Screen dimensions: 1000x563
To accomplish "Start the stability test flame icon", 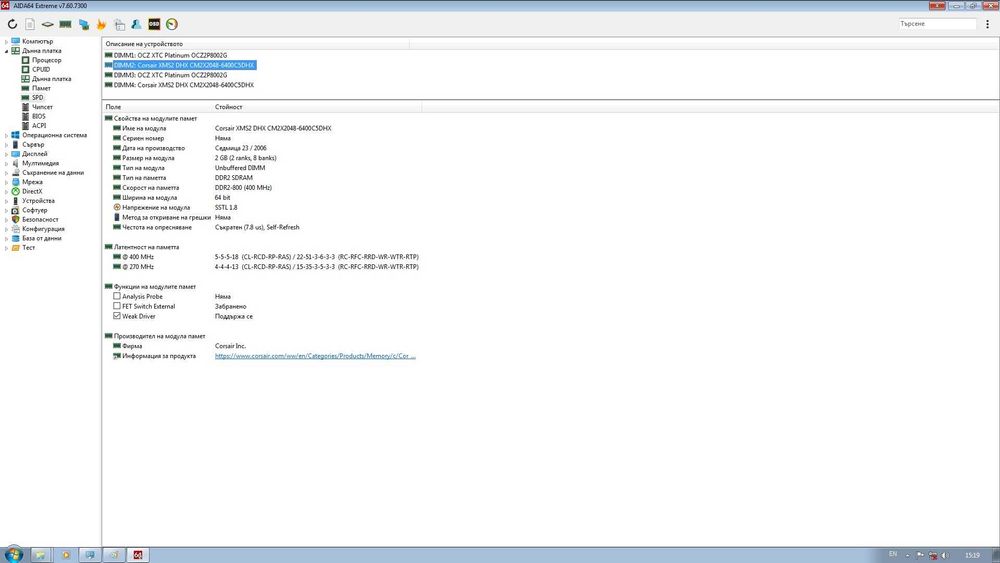I will (x=101, y=24).
